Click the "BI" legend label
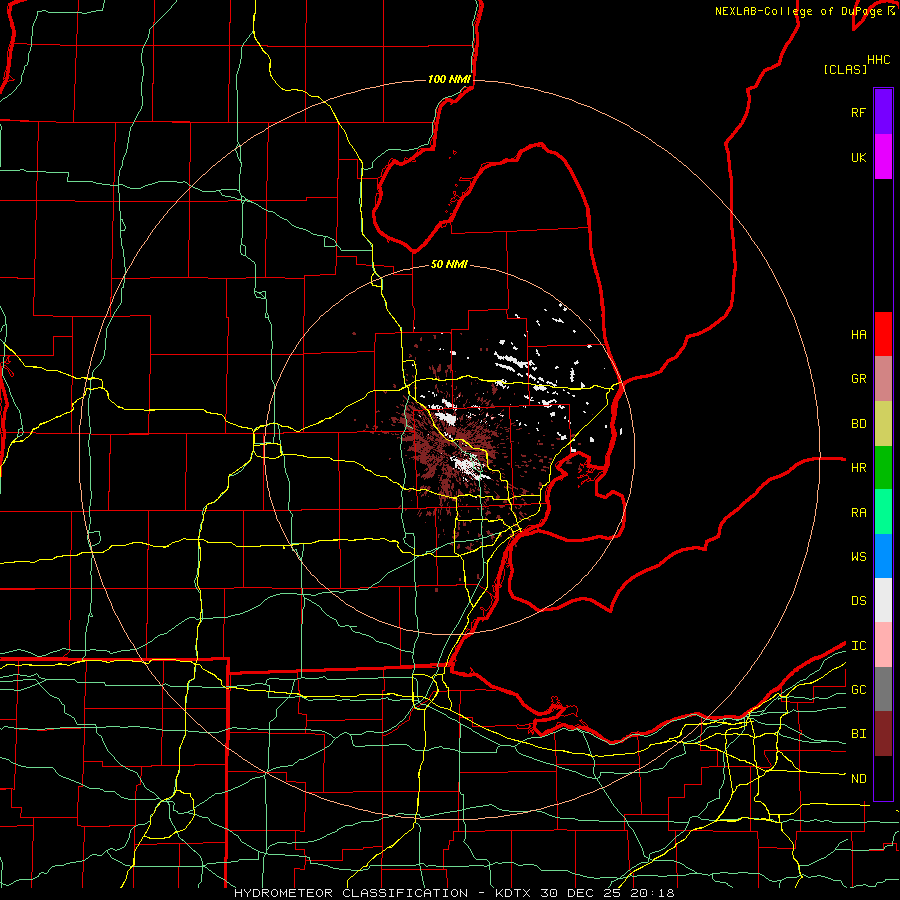This screenshot has height=900, width=900. [858, 734]
